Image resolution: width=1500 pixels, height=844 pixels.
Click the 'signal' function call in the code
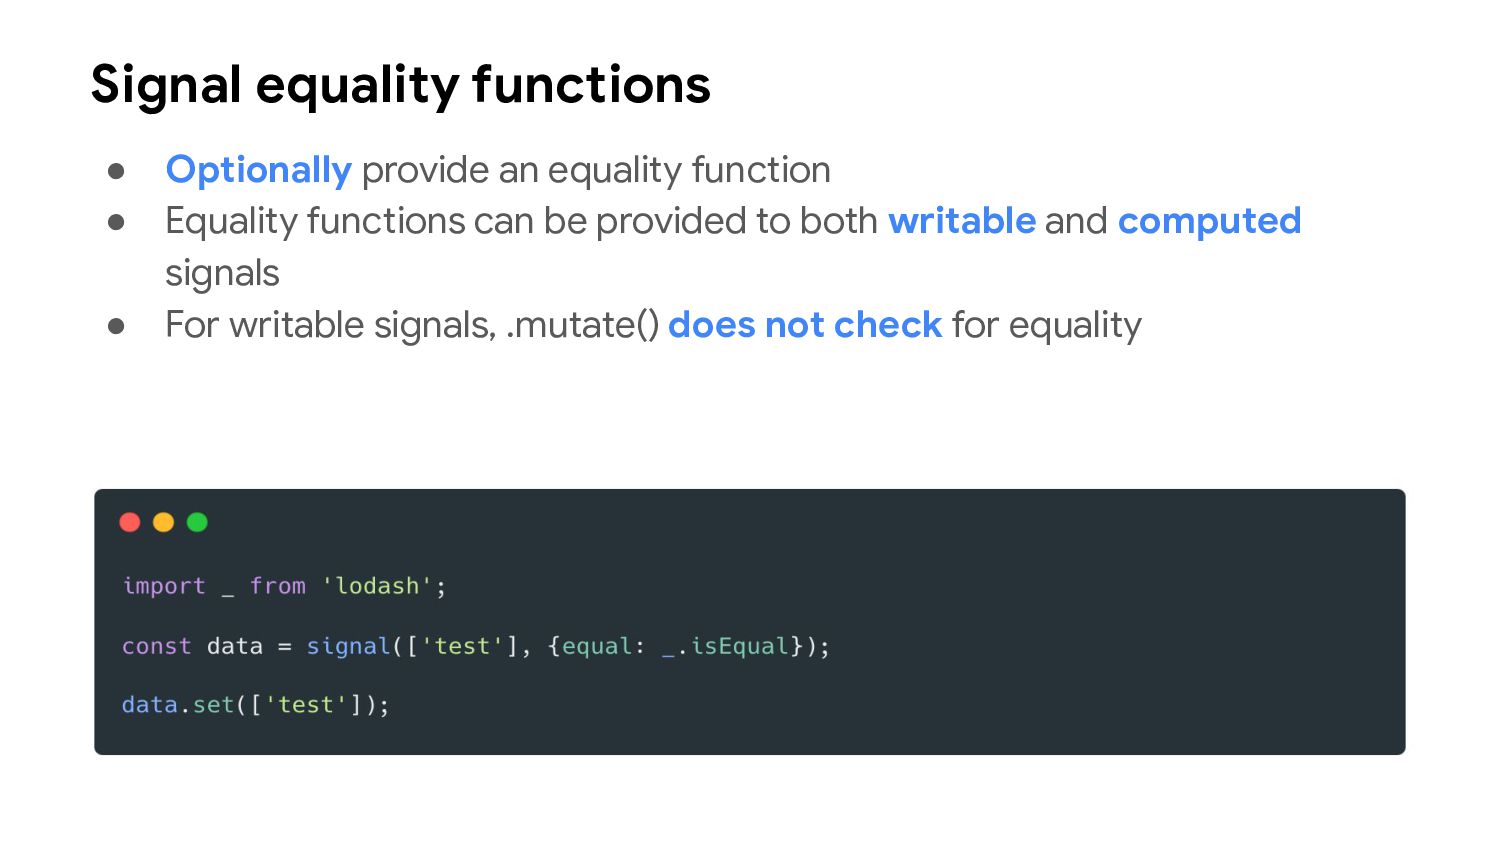click(347, 646)
